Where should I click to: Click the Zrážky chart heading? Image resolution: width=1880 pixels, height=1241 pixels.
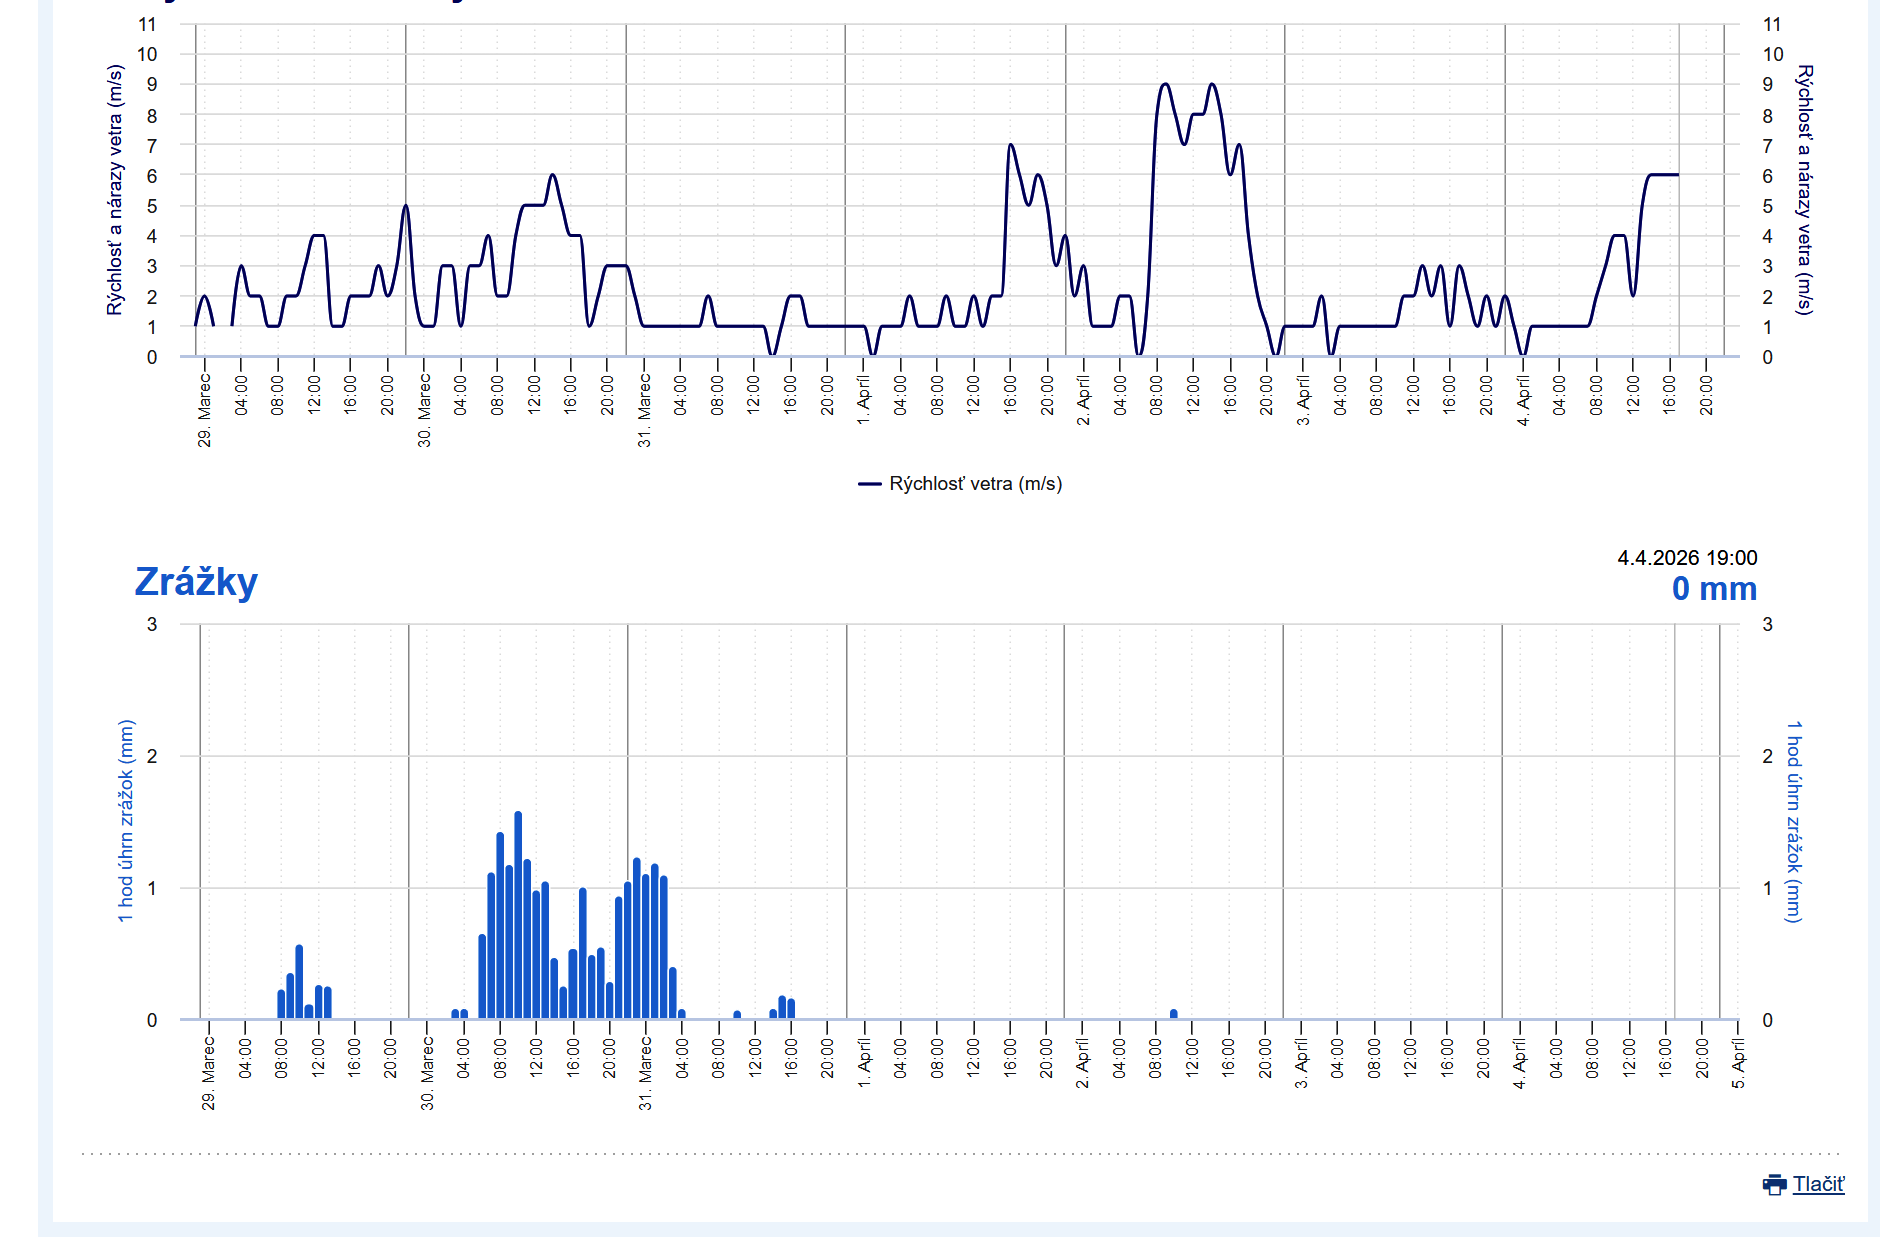(x=196, y=582)
